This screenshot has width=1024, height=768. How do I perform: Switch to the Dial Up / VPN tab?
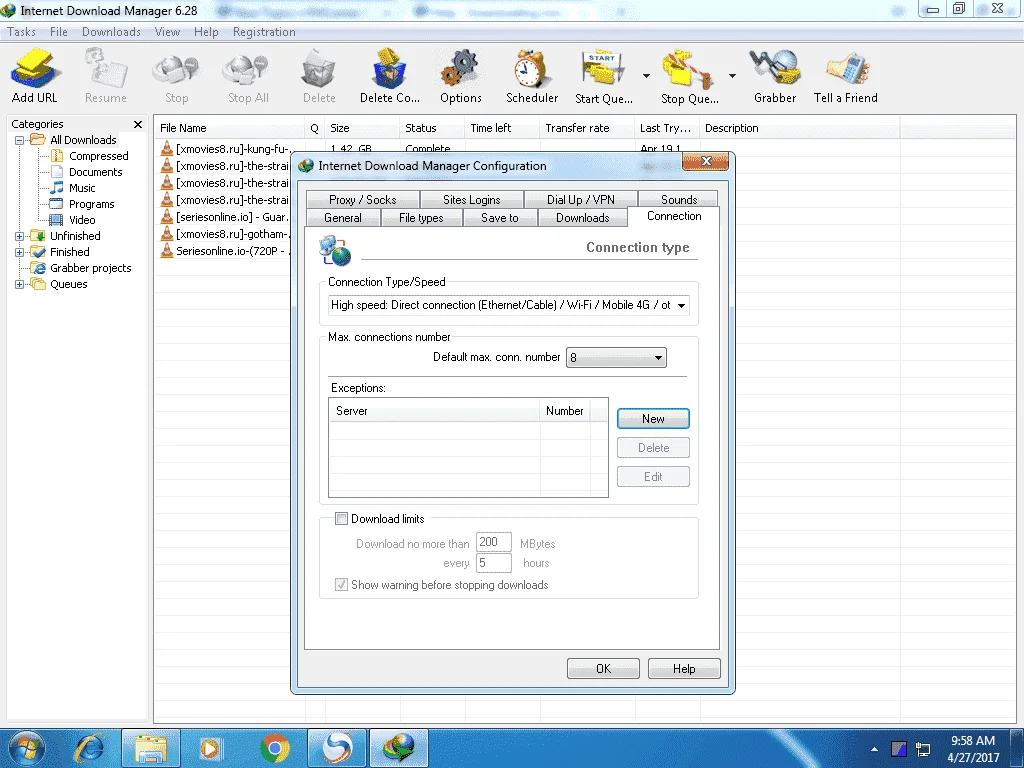pos(581,200)
